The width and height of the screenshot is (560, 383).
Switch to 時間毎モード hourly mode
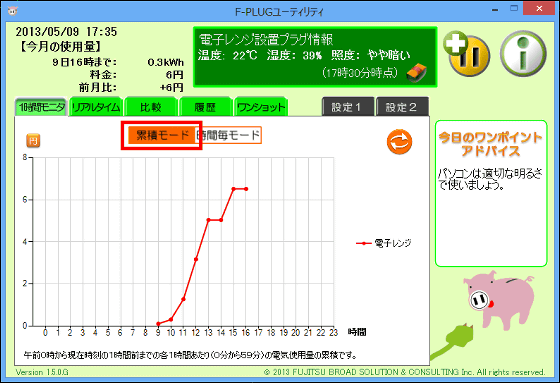click(x=229, y=135)
